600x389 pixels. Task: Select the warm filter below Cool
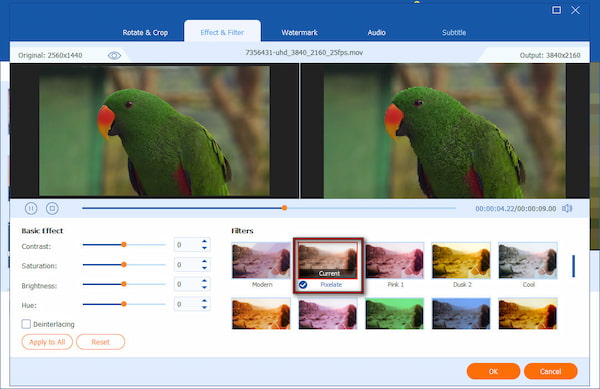pos(528,314)
